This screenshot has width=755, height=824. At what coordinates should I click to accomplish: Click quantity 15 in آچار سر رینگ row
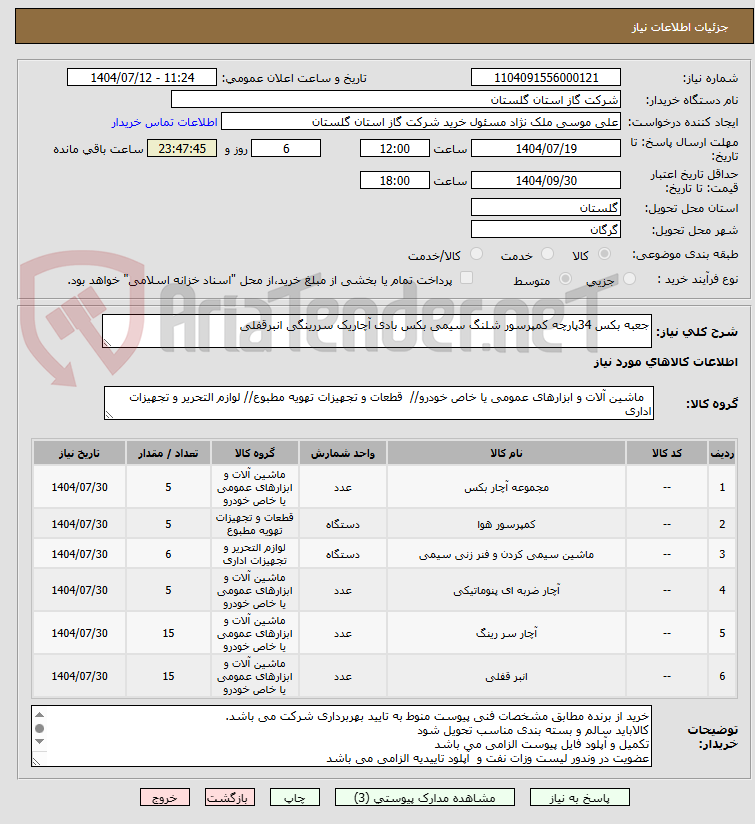168,633
